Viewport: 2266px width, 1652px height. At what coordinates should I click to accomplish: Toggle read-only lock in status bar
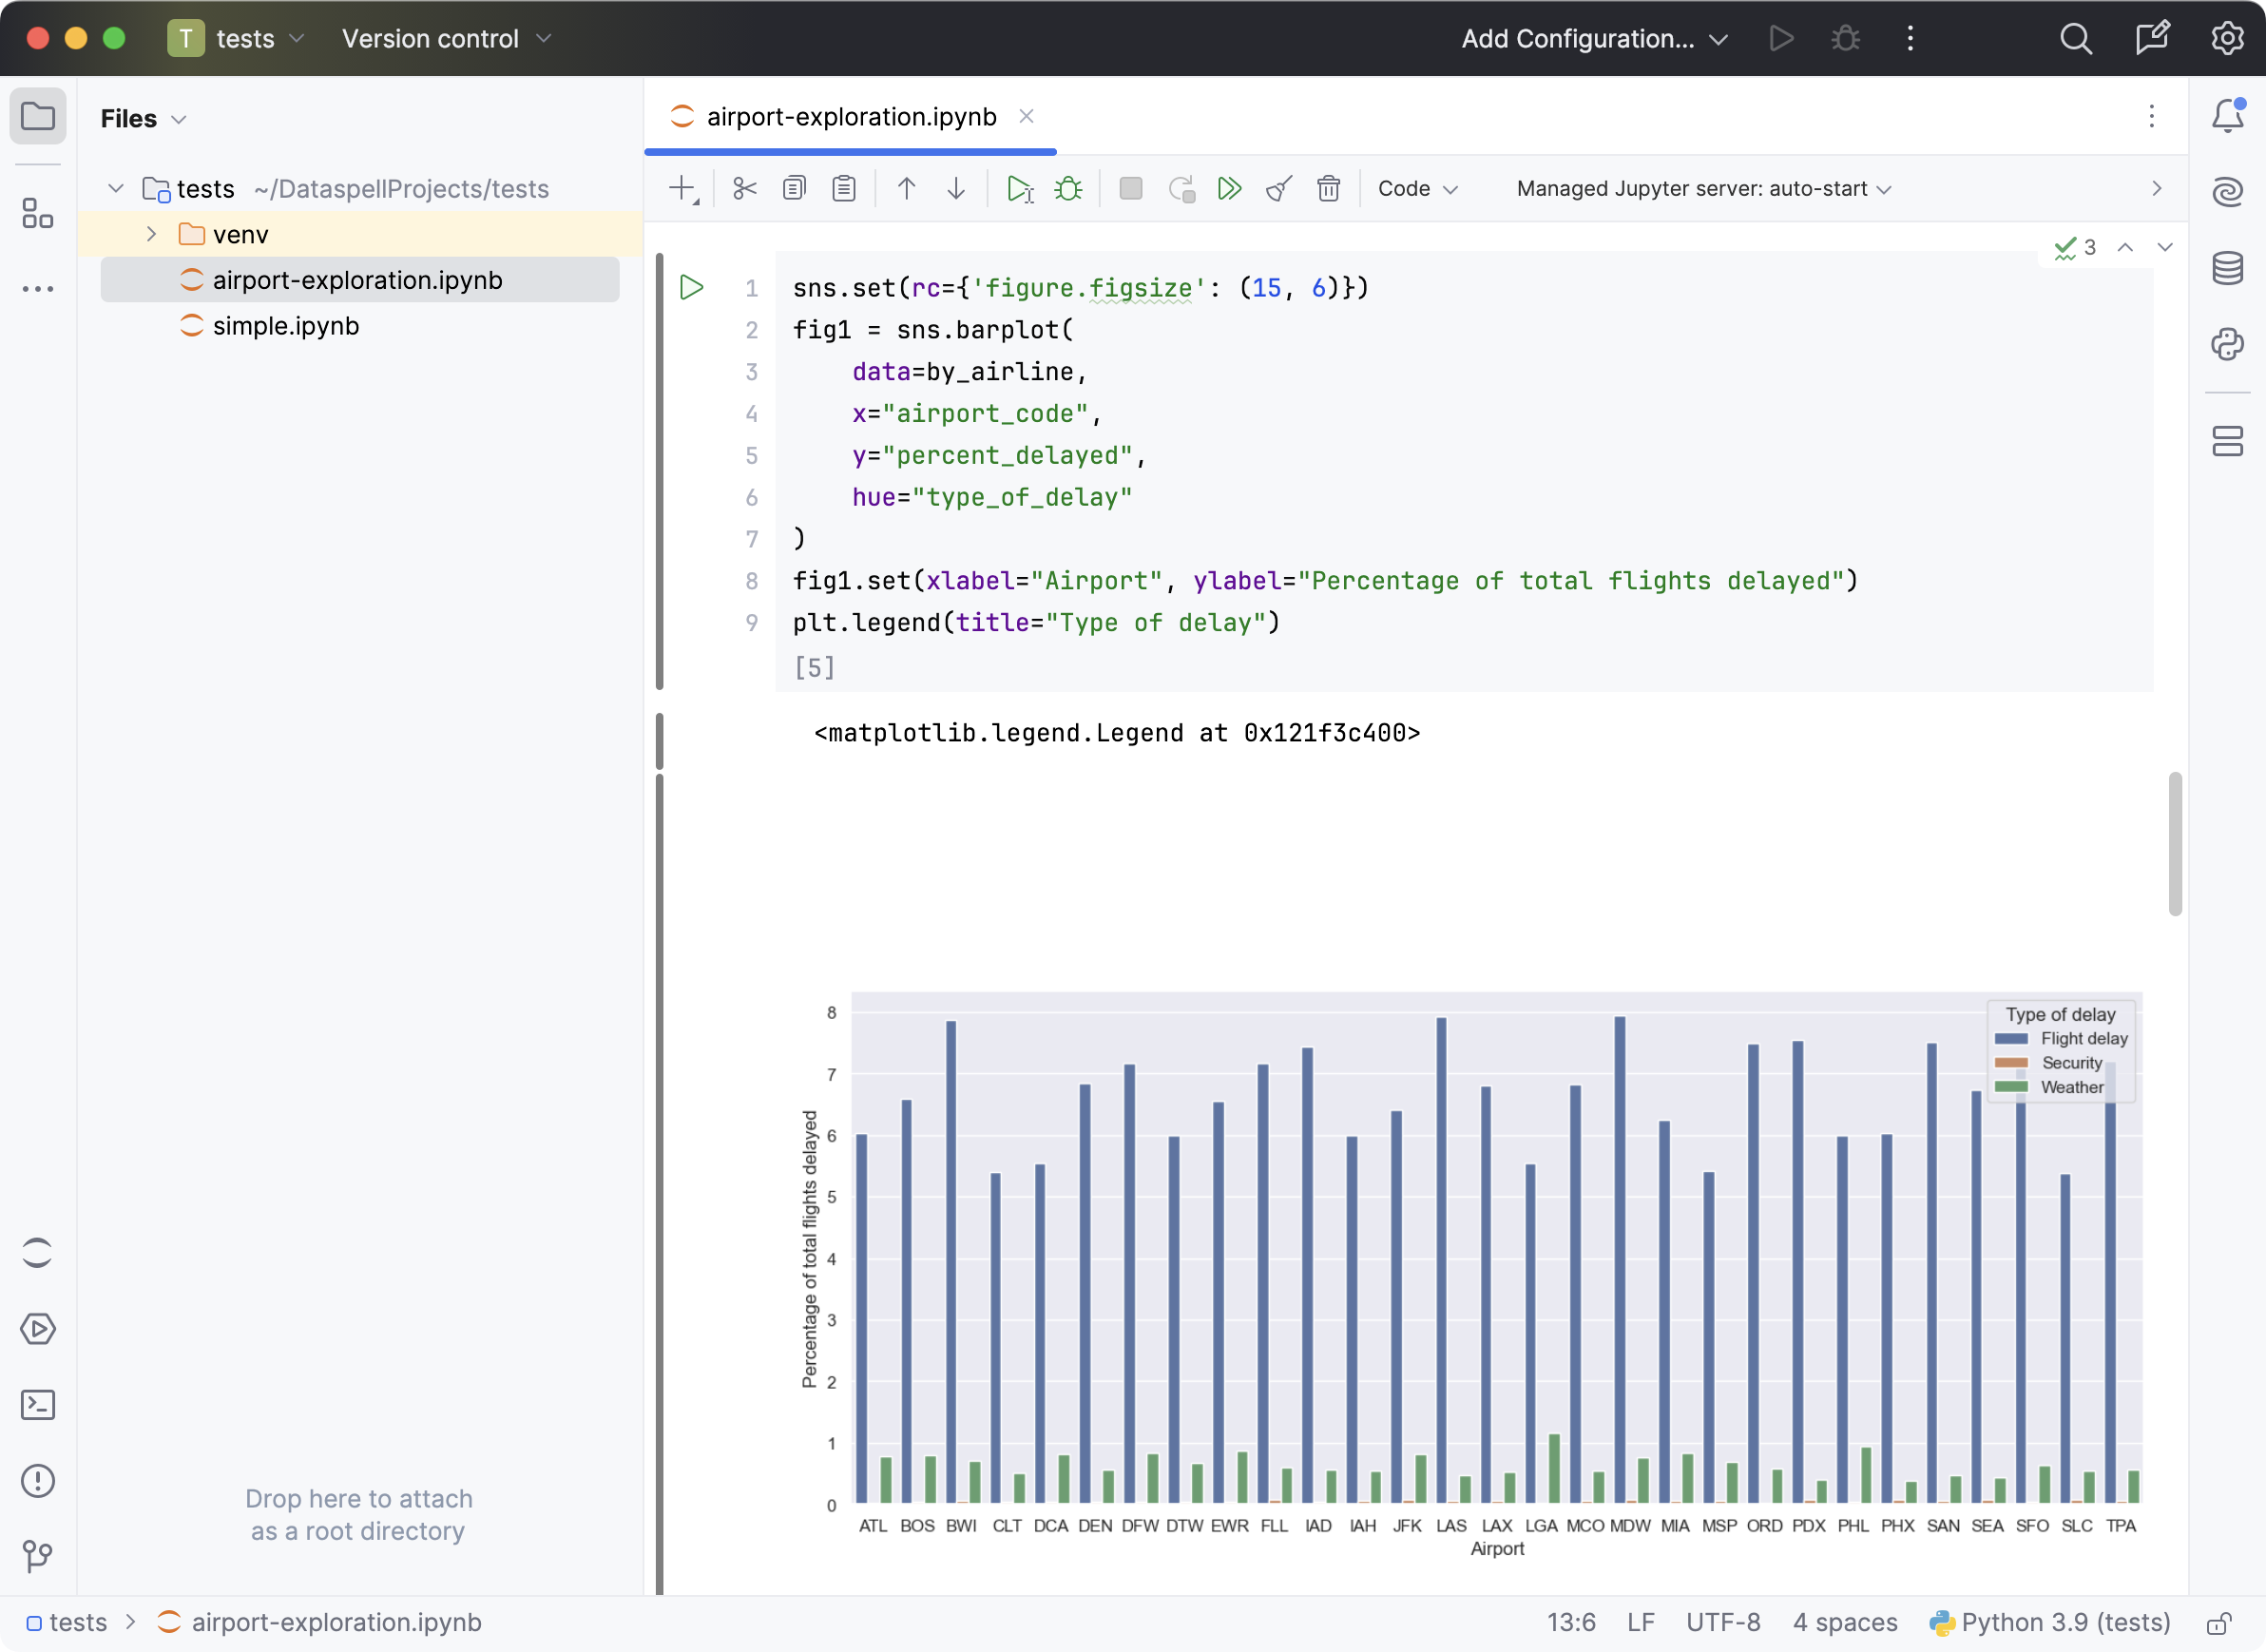click(x=2219, y=1622)
